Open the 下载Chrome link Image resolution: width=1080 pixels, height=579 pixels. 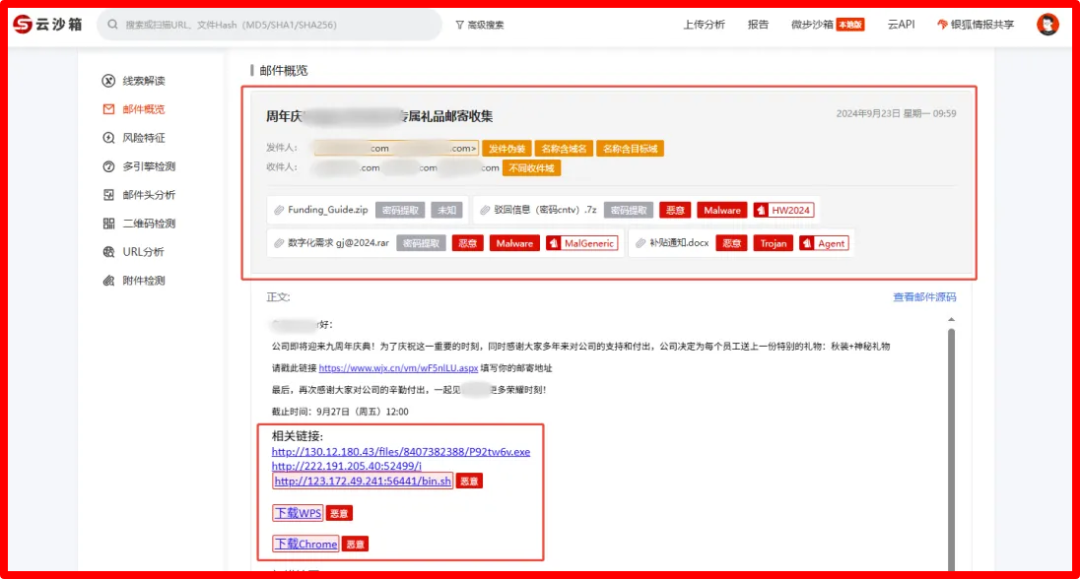[x=306, y=544]
